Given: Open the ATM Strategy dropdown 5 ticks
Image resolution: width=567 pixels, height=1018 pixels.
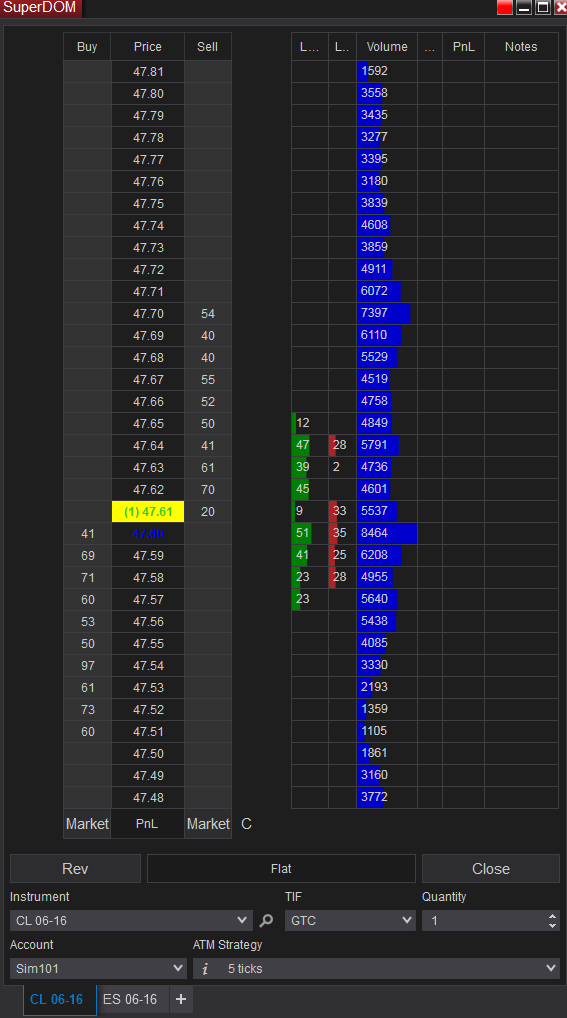Looking at the screenshot, I should [x=376, y=969].
